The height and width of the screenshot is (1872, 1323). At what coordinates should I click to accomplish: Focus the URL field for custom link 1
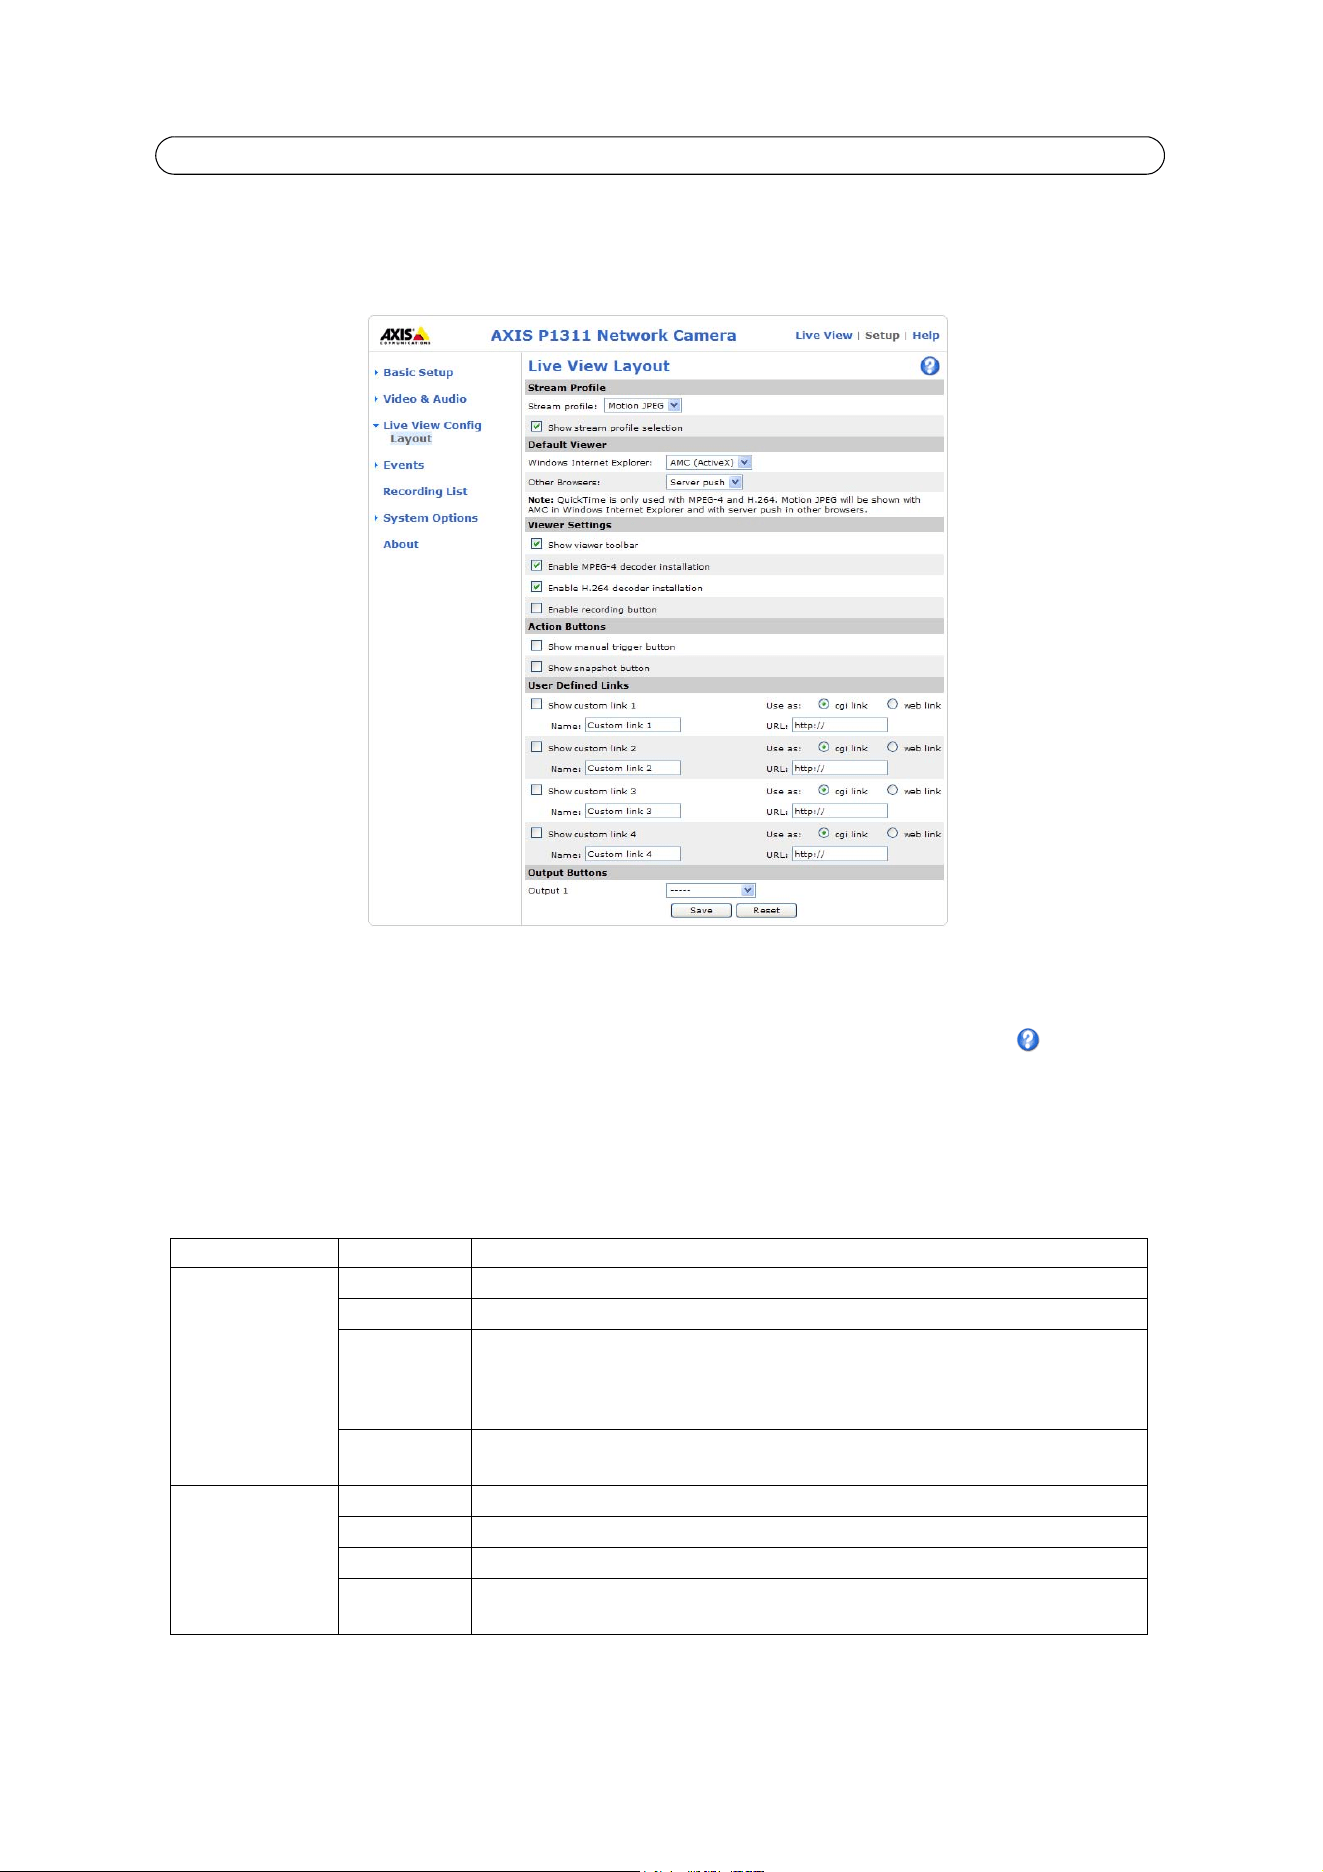(840, 725)
